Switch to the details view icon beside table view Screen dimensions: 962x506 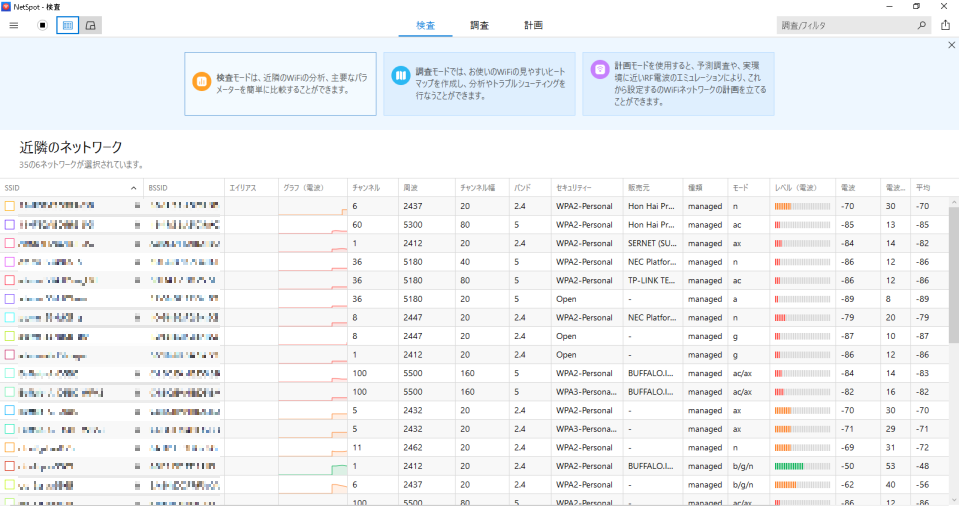click(x=91, y=25)
